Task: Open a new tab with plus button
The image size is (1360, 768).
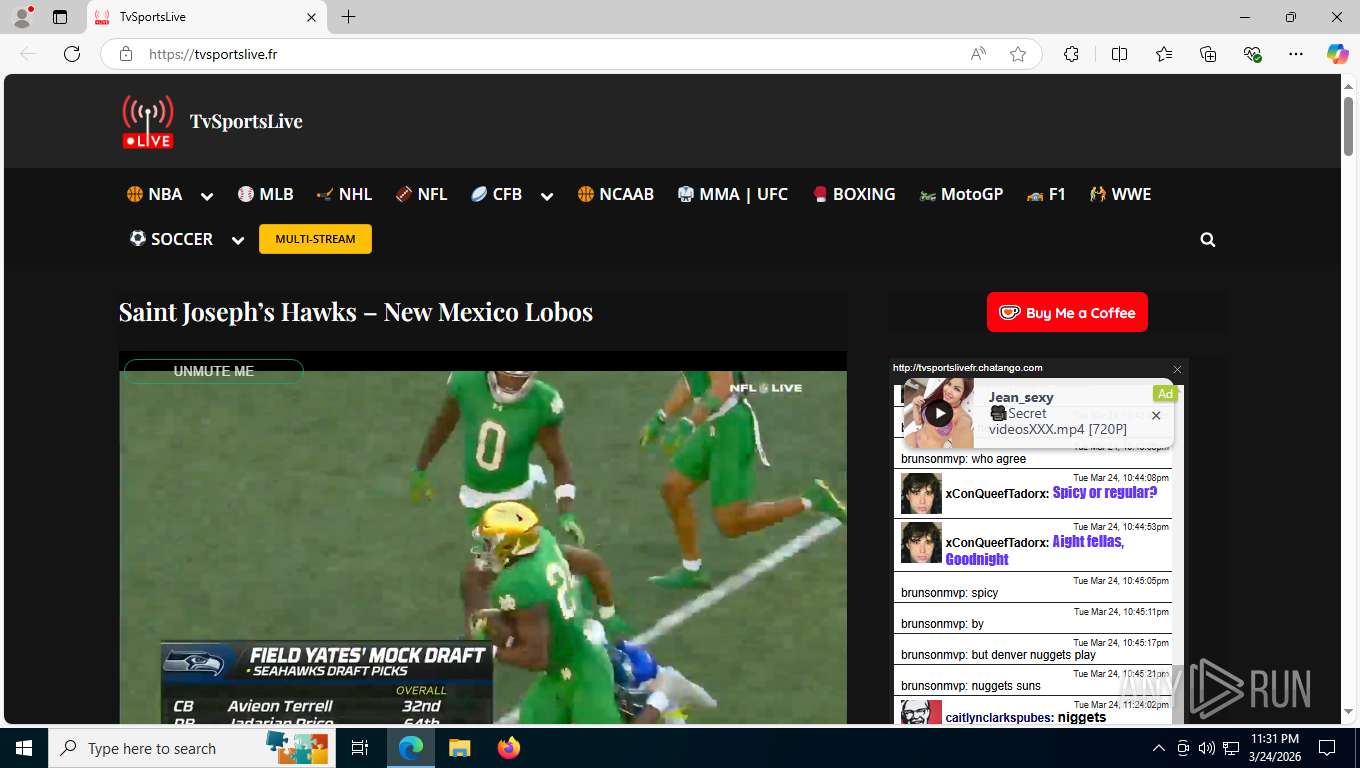Action: (x=348, y=17)
